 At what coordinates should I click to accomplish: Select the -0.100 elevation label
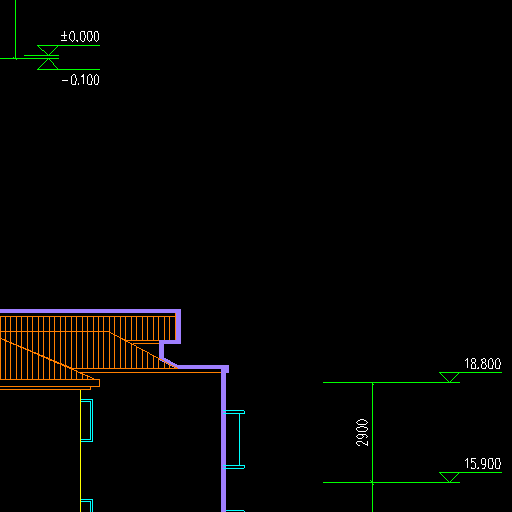tap(80, 80)
